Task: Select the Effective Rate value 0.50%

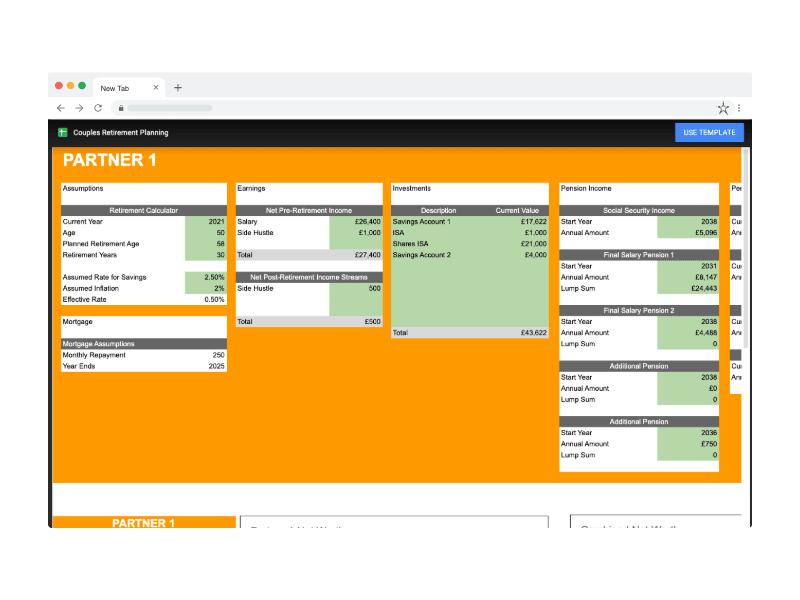Action: (x=206, y=299)
